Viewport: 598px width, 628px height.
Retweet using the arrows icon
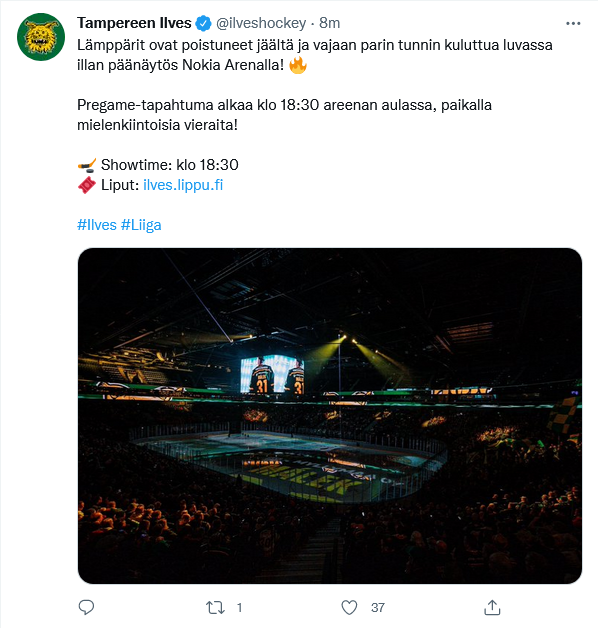coord(215,608)
